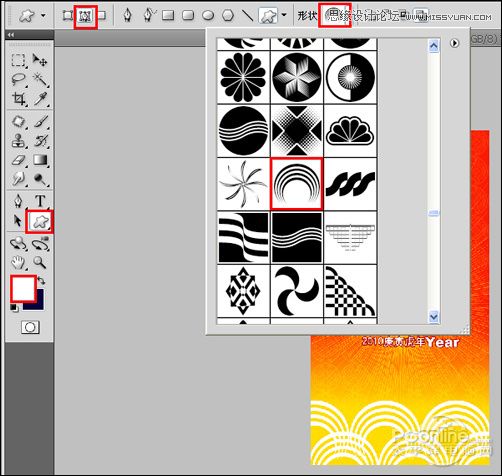Screen dimensions: 502x476
Task: Select the Type tool
Action: pyautogui.click(x=40, y=201)
